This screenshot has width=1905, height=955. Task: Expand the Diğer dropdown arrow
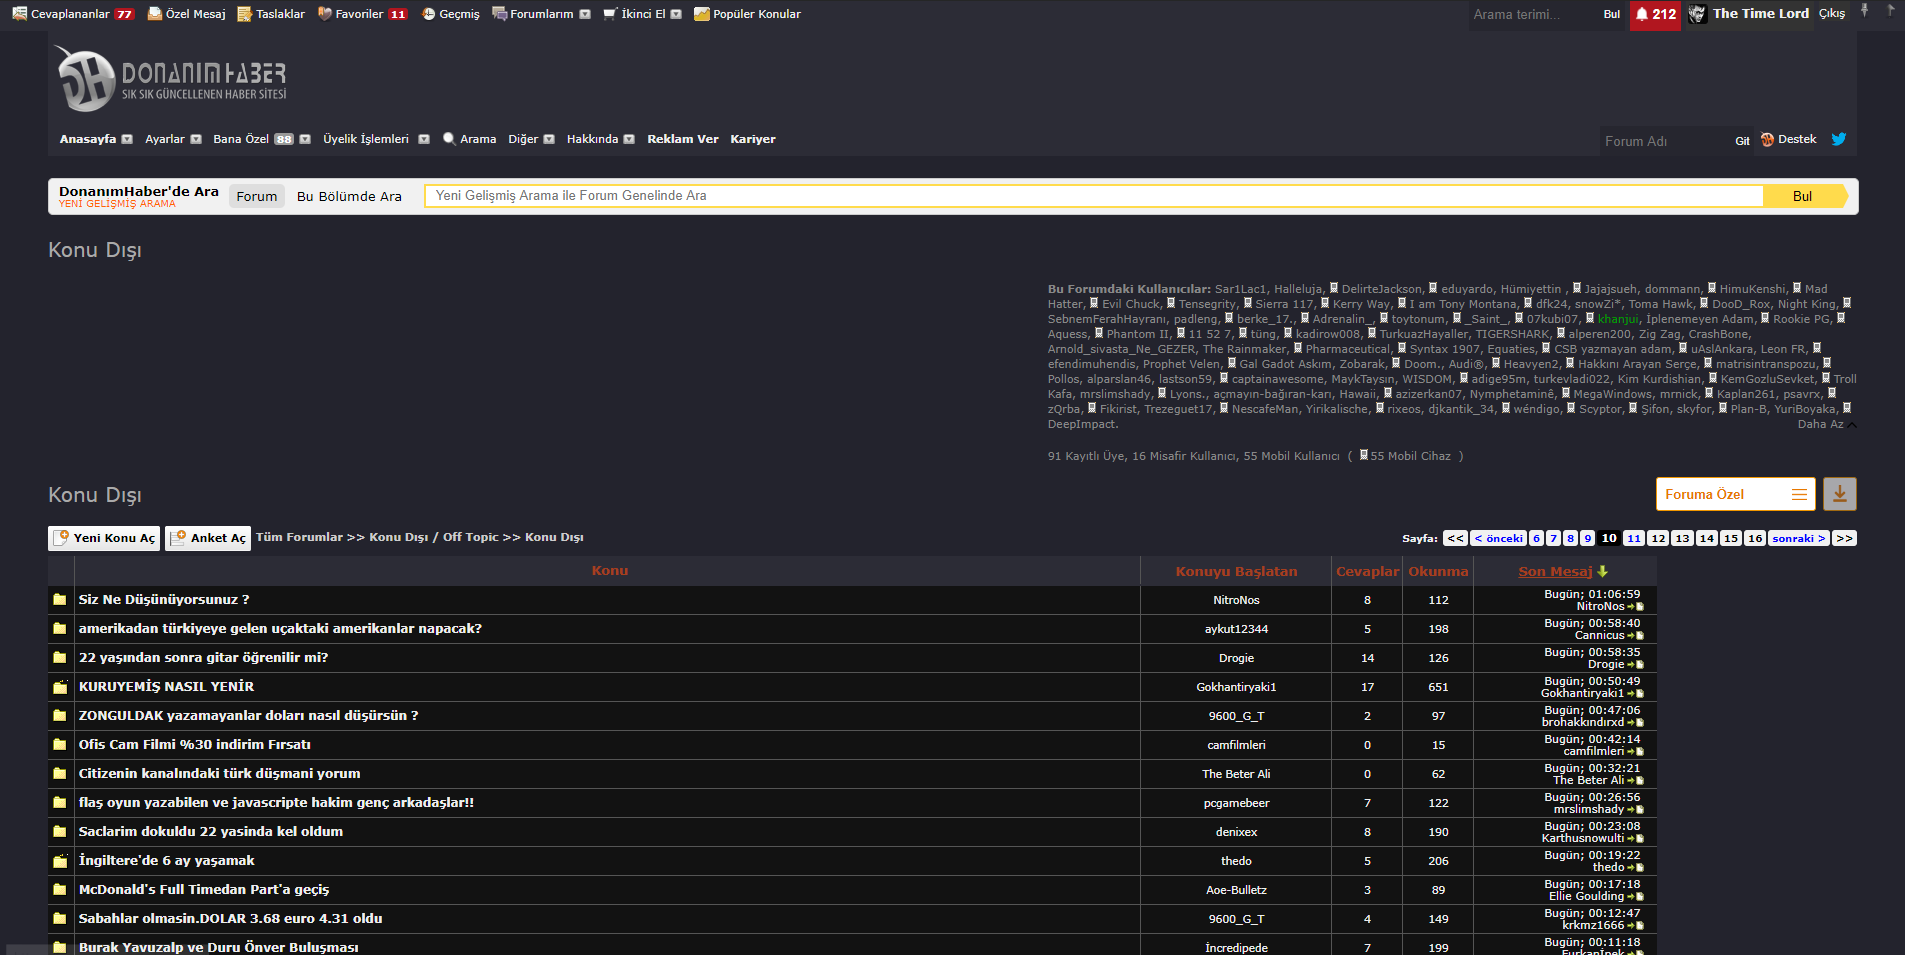point(549,140)
